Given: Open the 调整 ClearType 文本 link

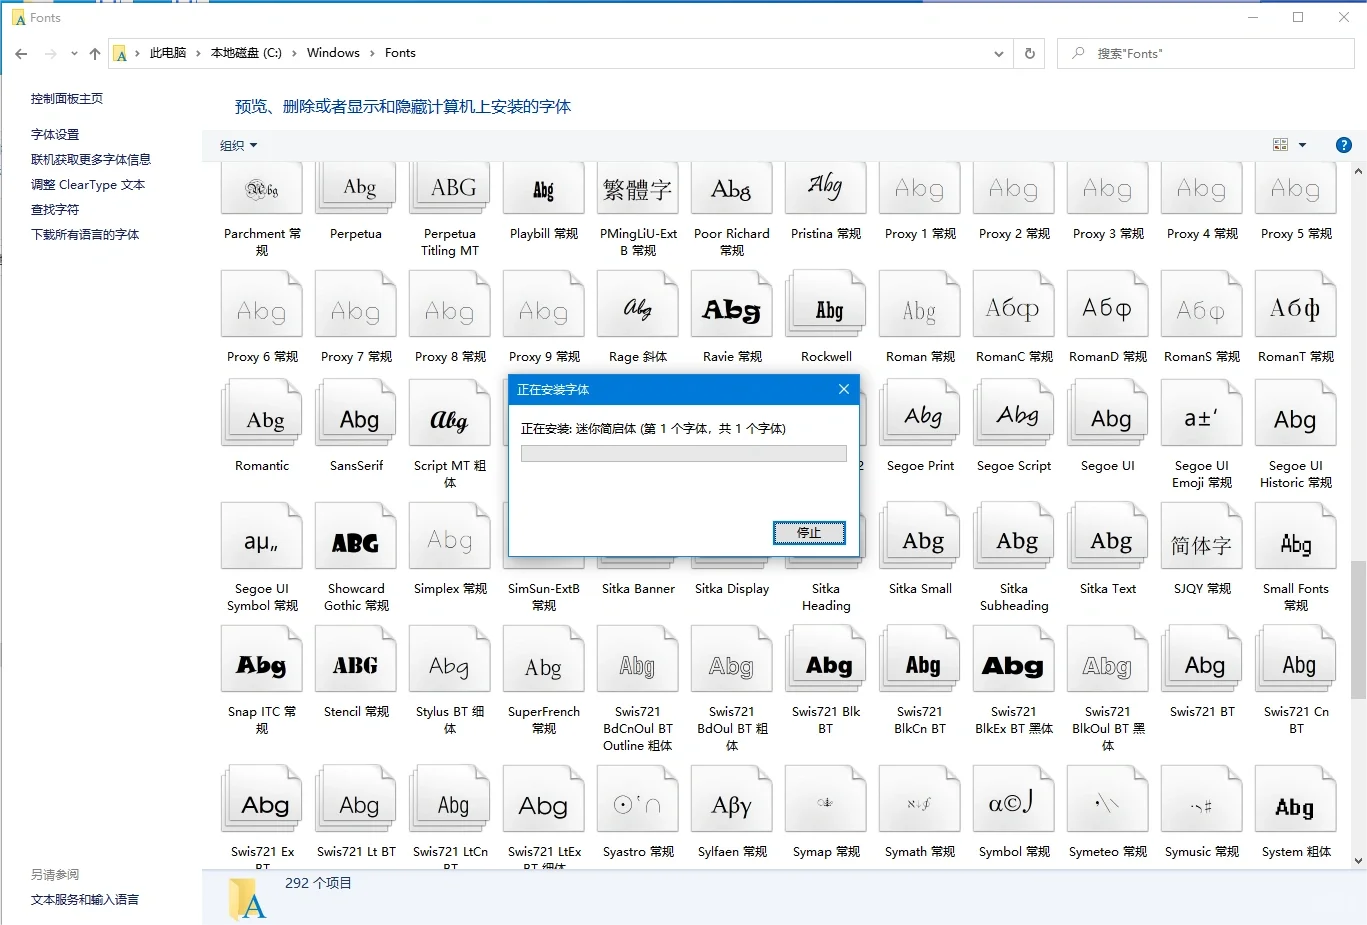Looking at the screenshot, I should tap(88, 185).
